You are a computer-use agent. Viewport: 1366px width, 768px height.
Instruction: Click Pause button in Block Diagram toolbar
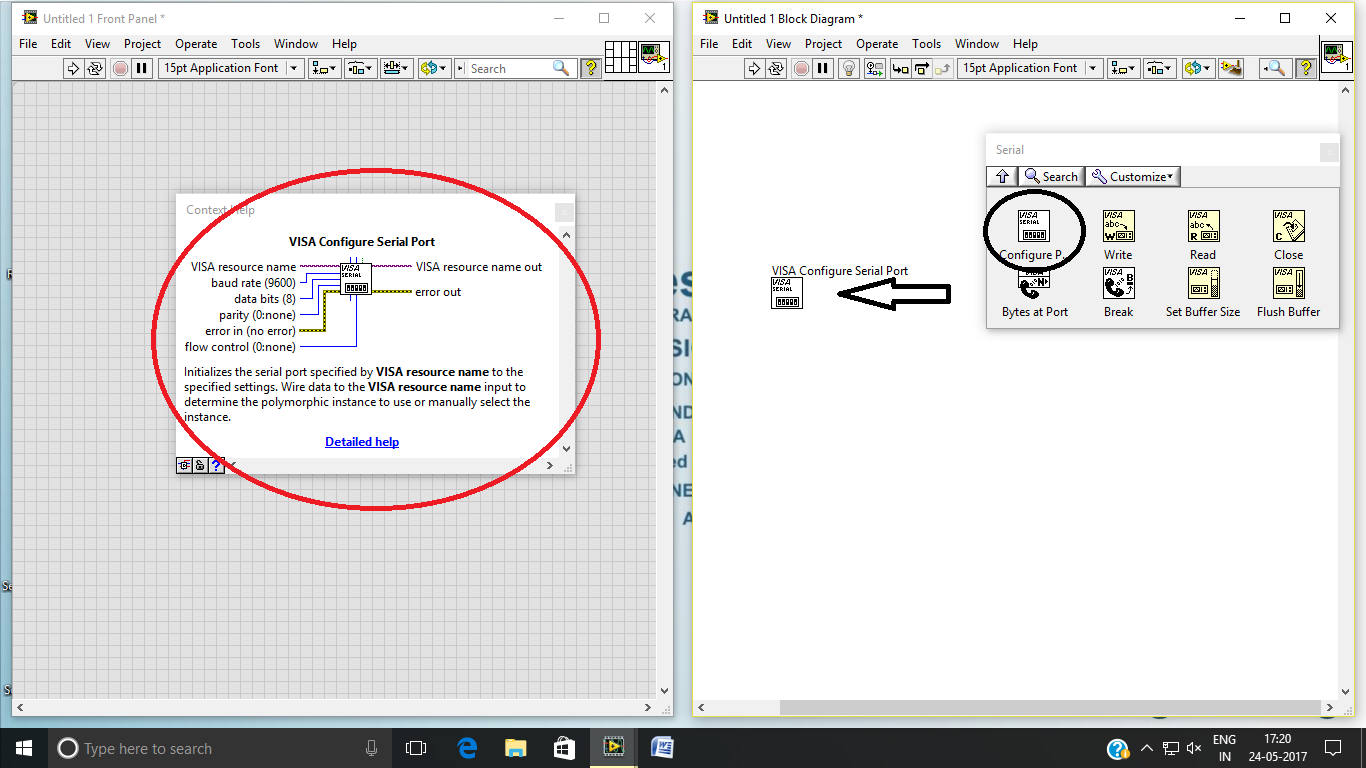coord(823,68)
